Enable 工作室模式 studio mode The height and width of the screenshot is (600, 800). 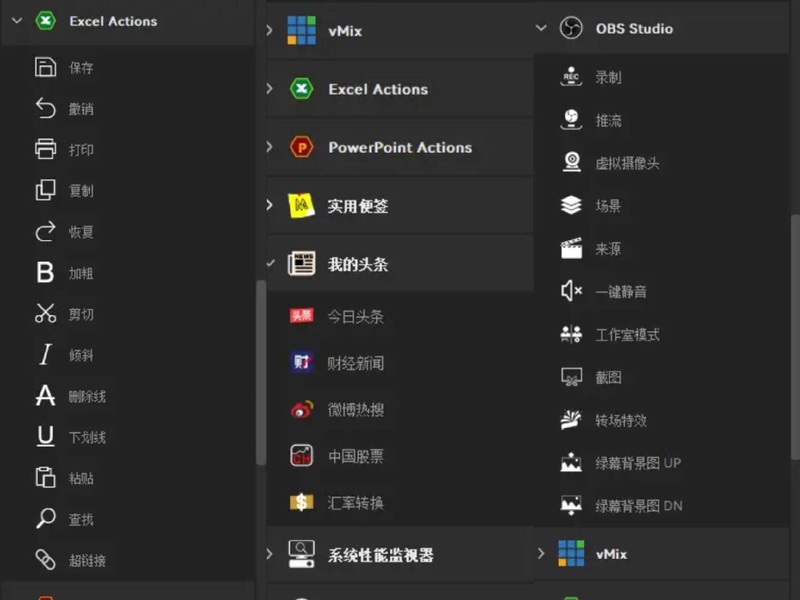point(572,334)
